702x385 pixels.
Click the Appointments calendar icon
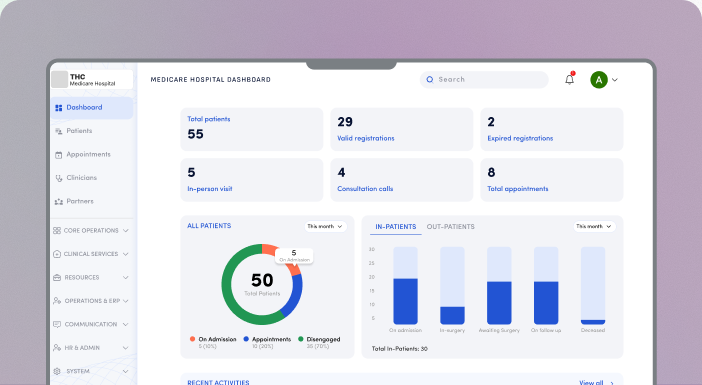(x=58, y=155)
